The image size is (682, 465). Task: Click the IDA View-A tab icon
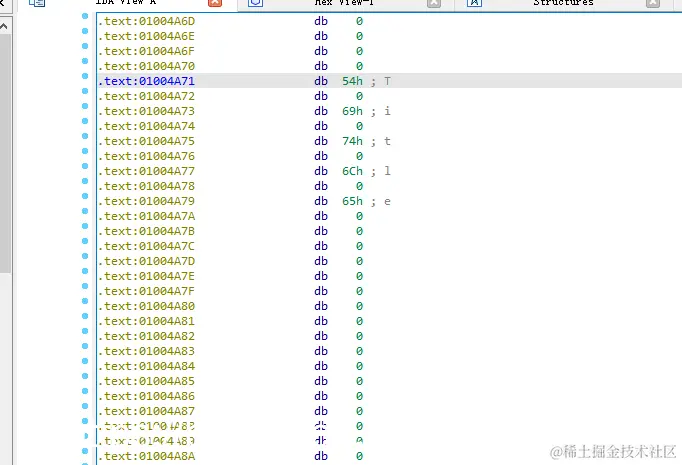tap(37, 3)
